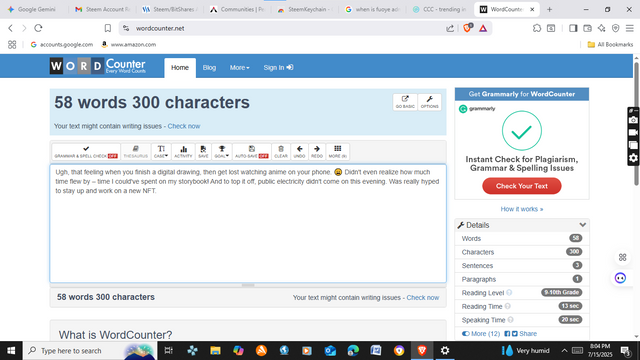The height and width of the screenshot is (360, 640).
Task: Open File Explorer from taskbar
Action: (x=215, y=351)
